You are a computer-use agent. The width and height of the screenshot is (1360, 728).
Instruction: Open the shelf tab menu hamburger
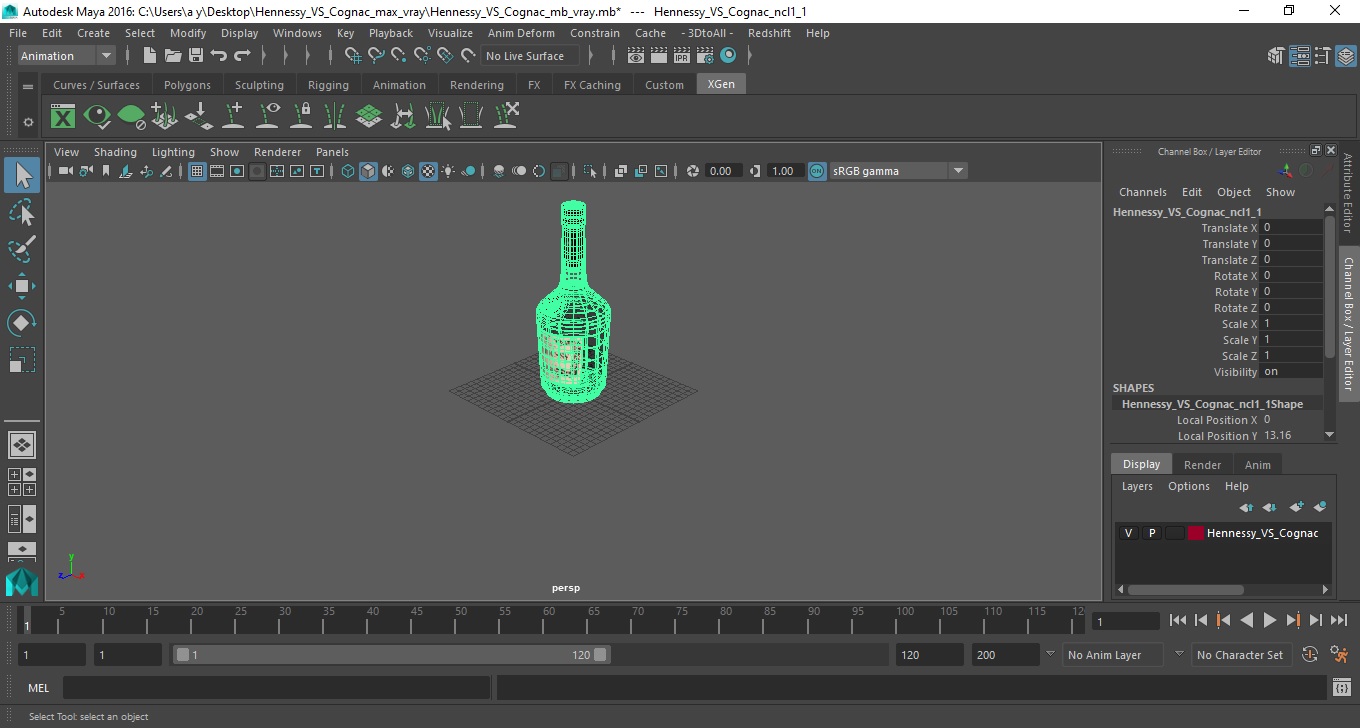(x=28, y=86)
